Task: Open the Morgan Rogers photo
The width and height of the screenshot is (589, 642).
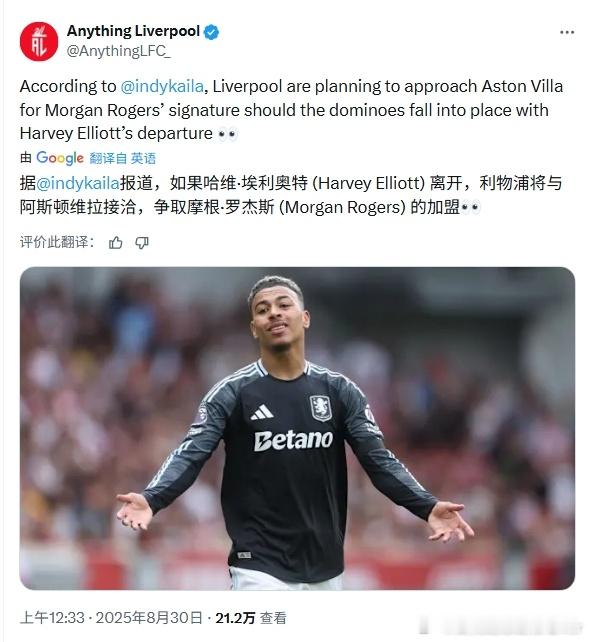Action: [297, 428]
